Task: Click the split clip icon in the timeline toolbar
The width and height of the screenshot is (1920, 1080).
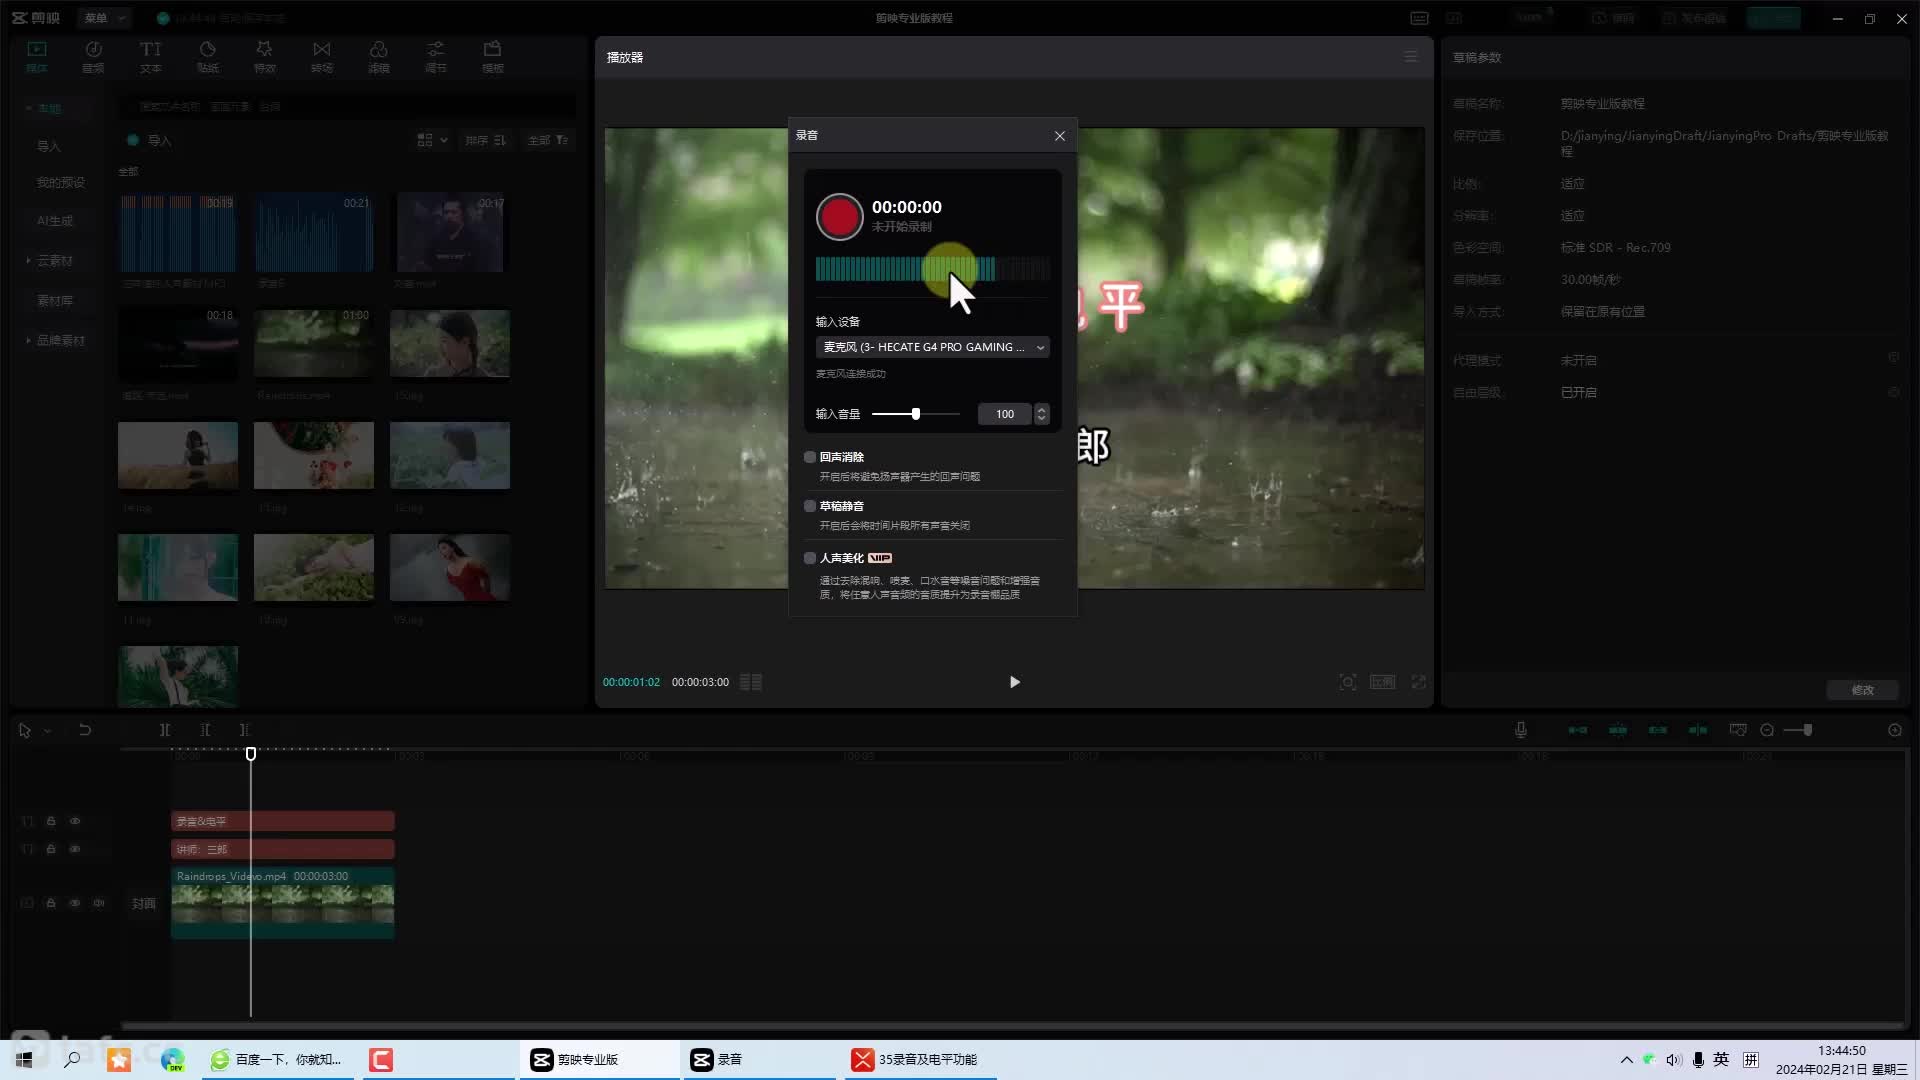Action: [x=165, y=730]
